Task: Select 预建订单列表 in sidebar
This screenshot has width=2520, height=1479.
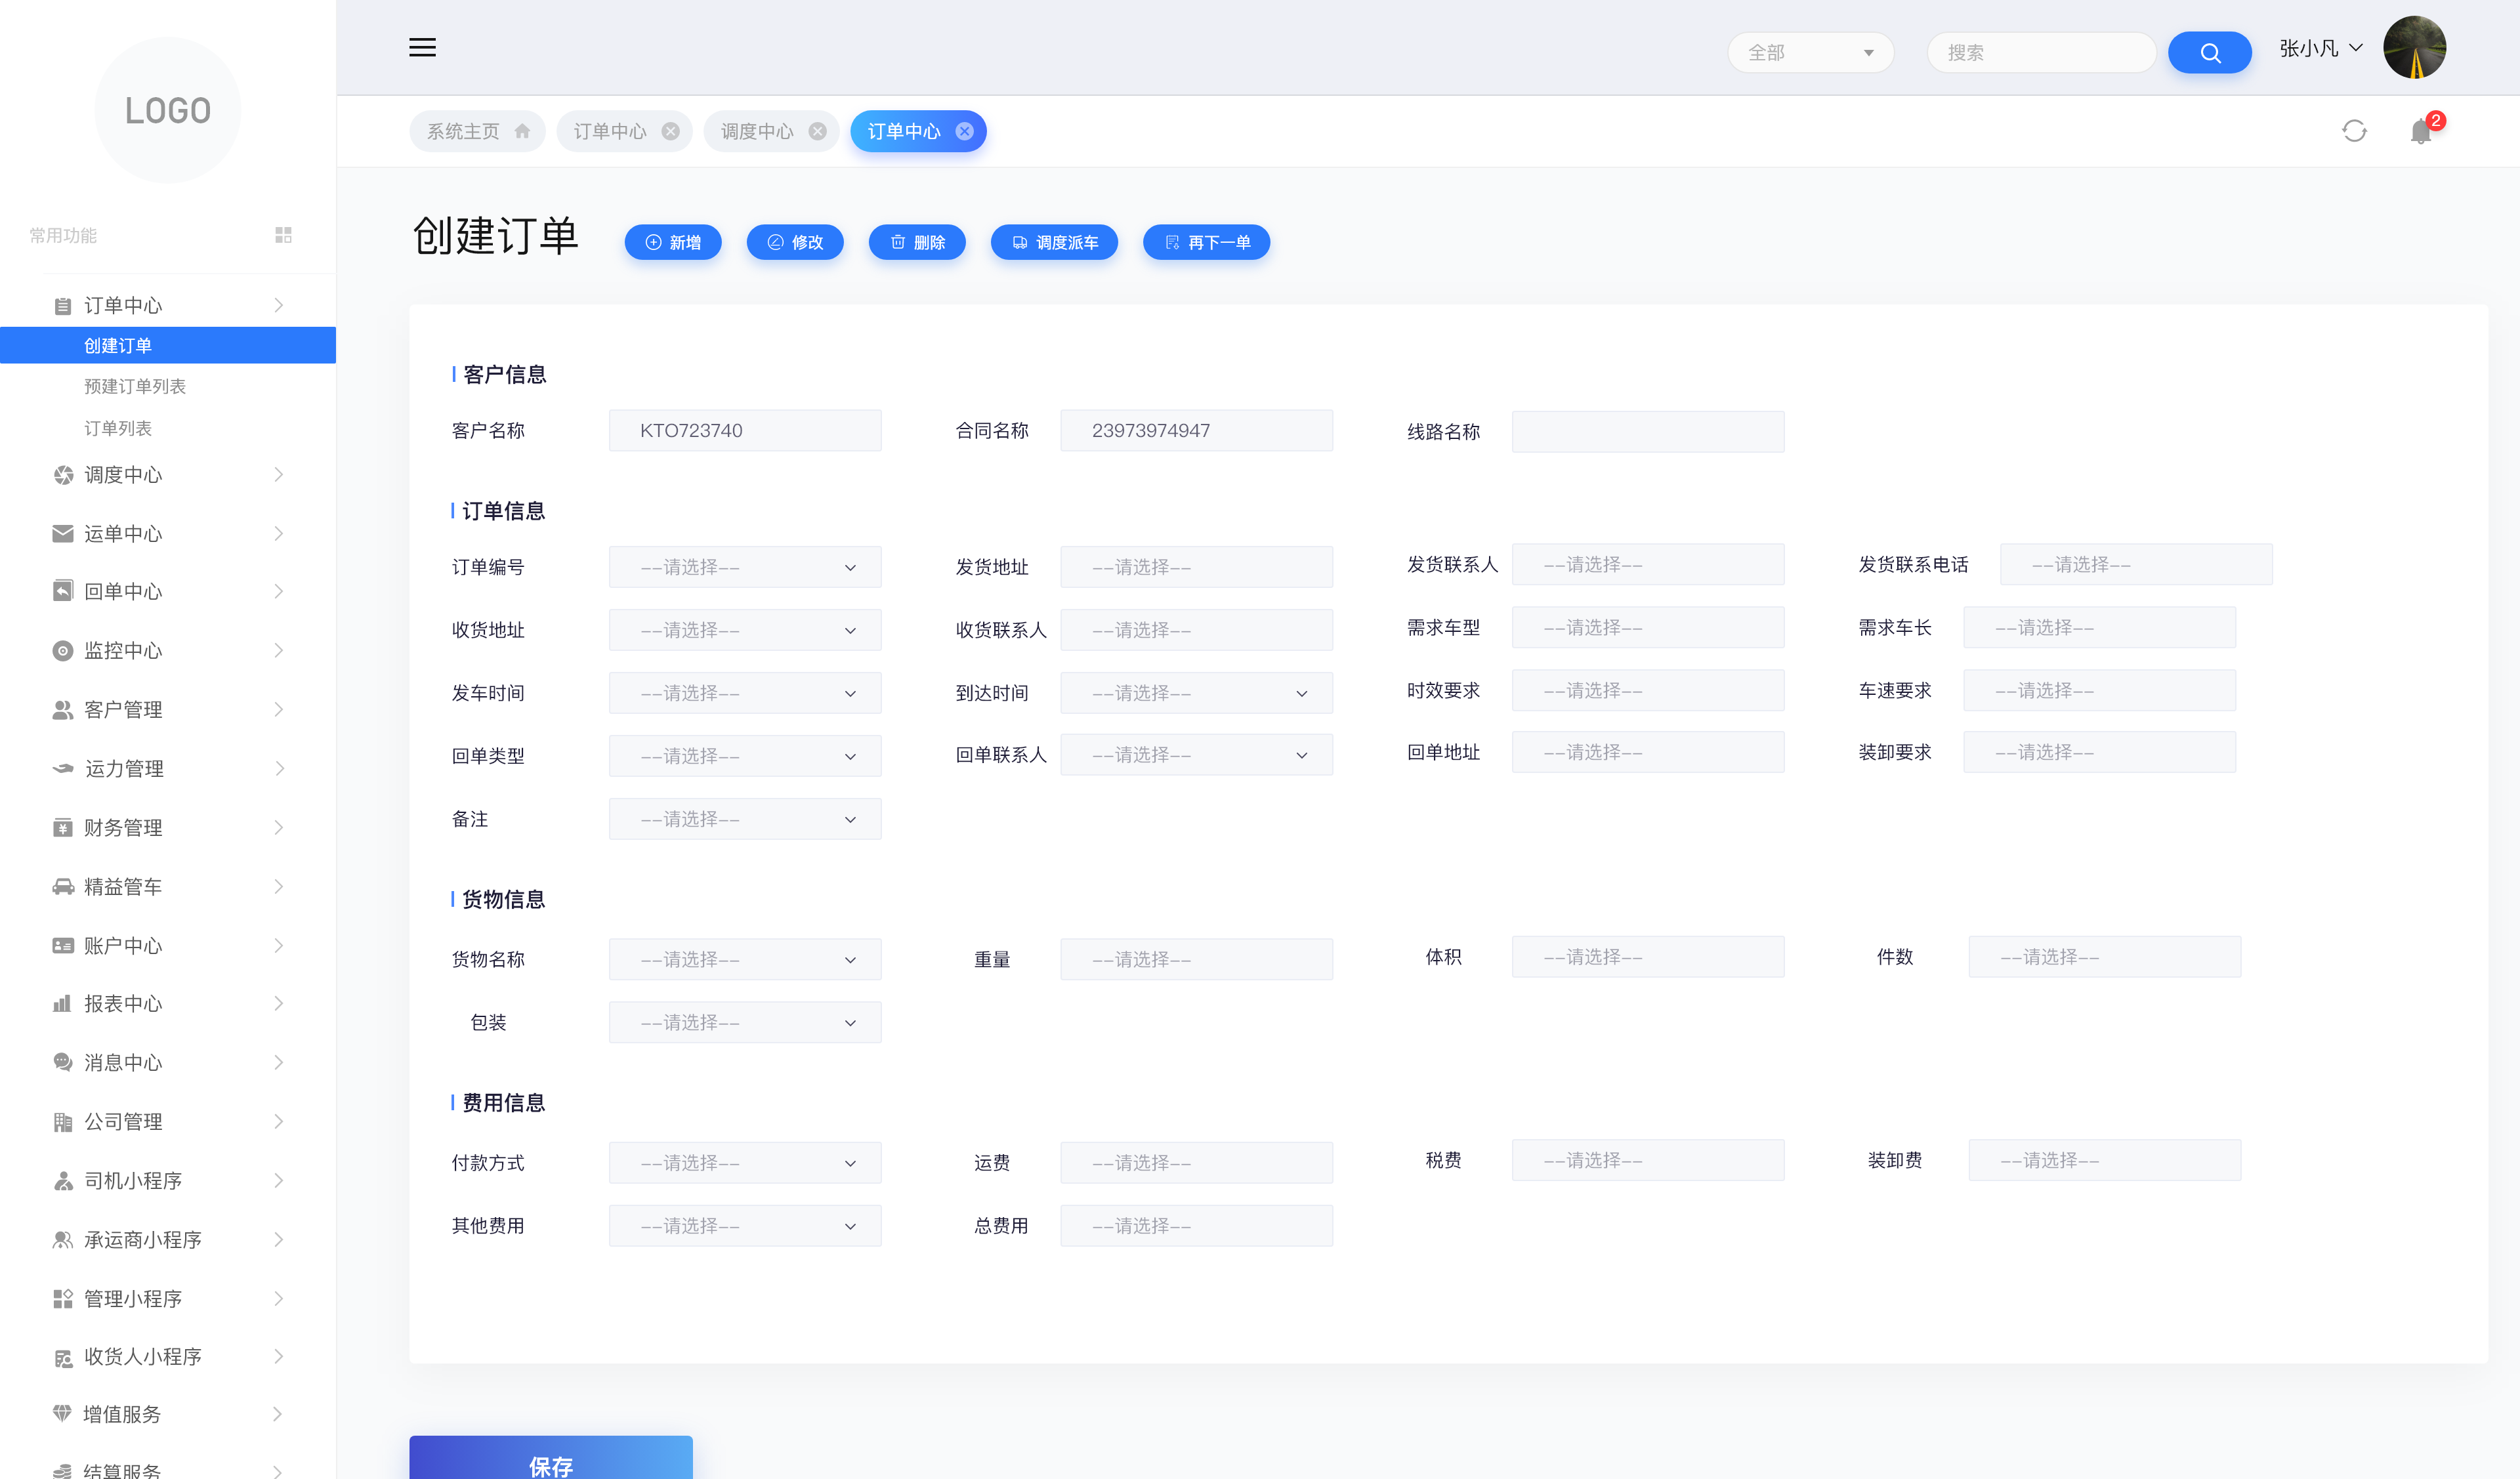Action: 135,386
